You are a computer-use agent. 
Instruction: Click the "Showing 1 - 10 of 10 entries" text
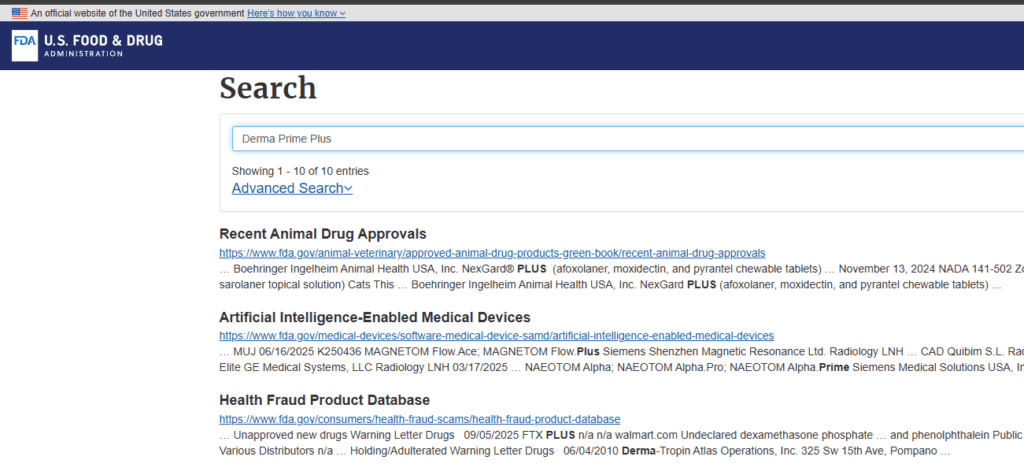[x=300, y=171]
